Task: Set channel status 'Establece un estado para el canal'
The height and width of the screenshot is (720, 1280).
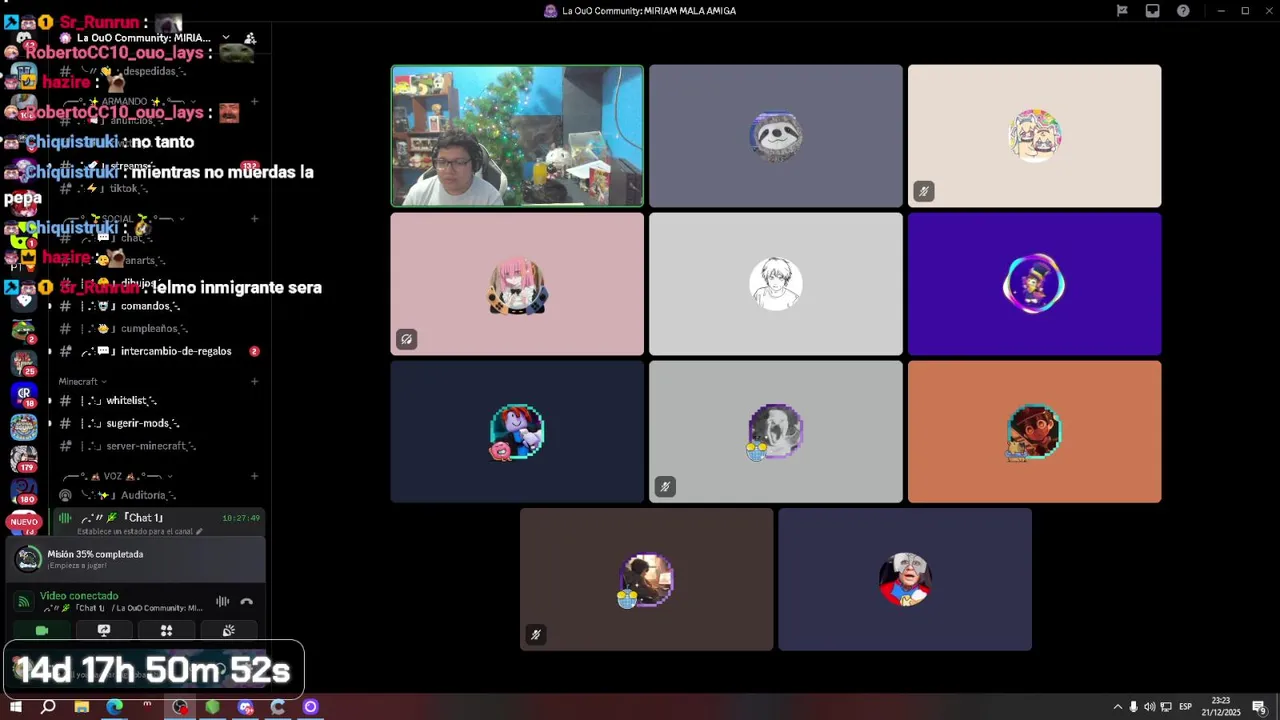Action: coord(140,531)
